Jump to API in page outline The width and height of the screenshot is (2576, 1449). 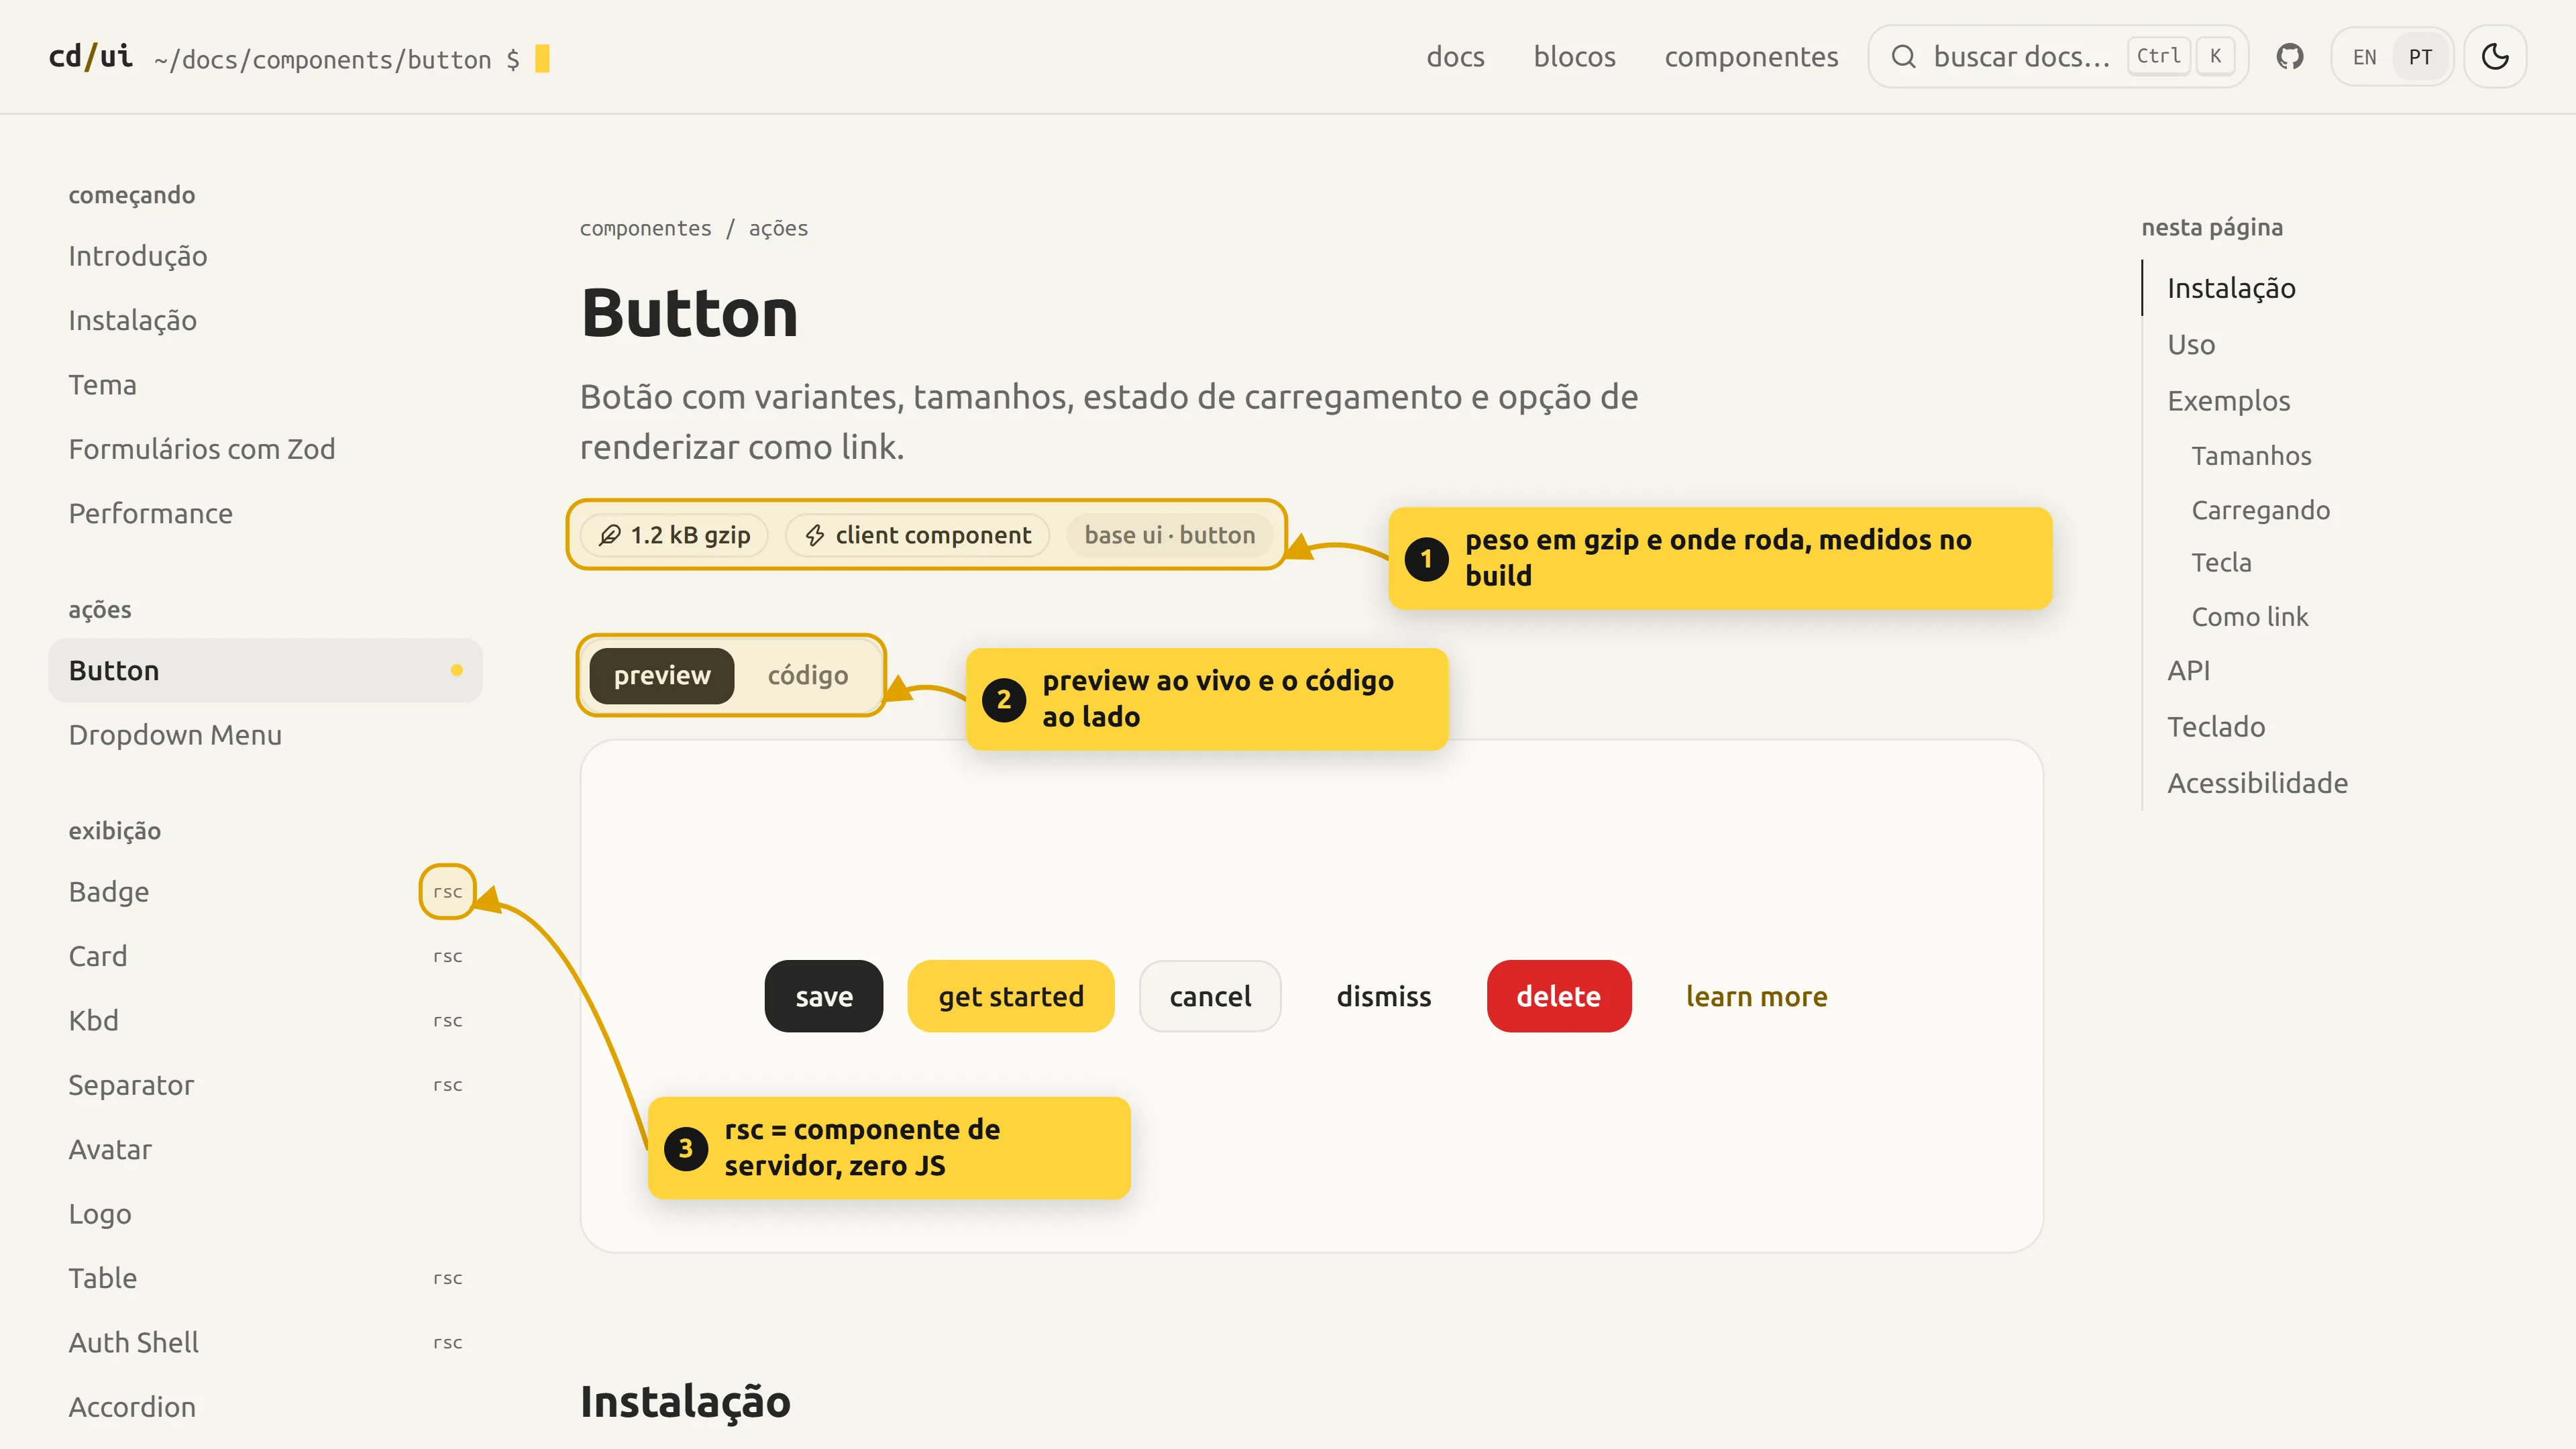[2188, 670]
